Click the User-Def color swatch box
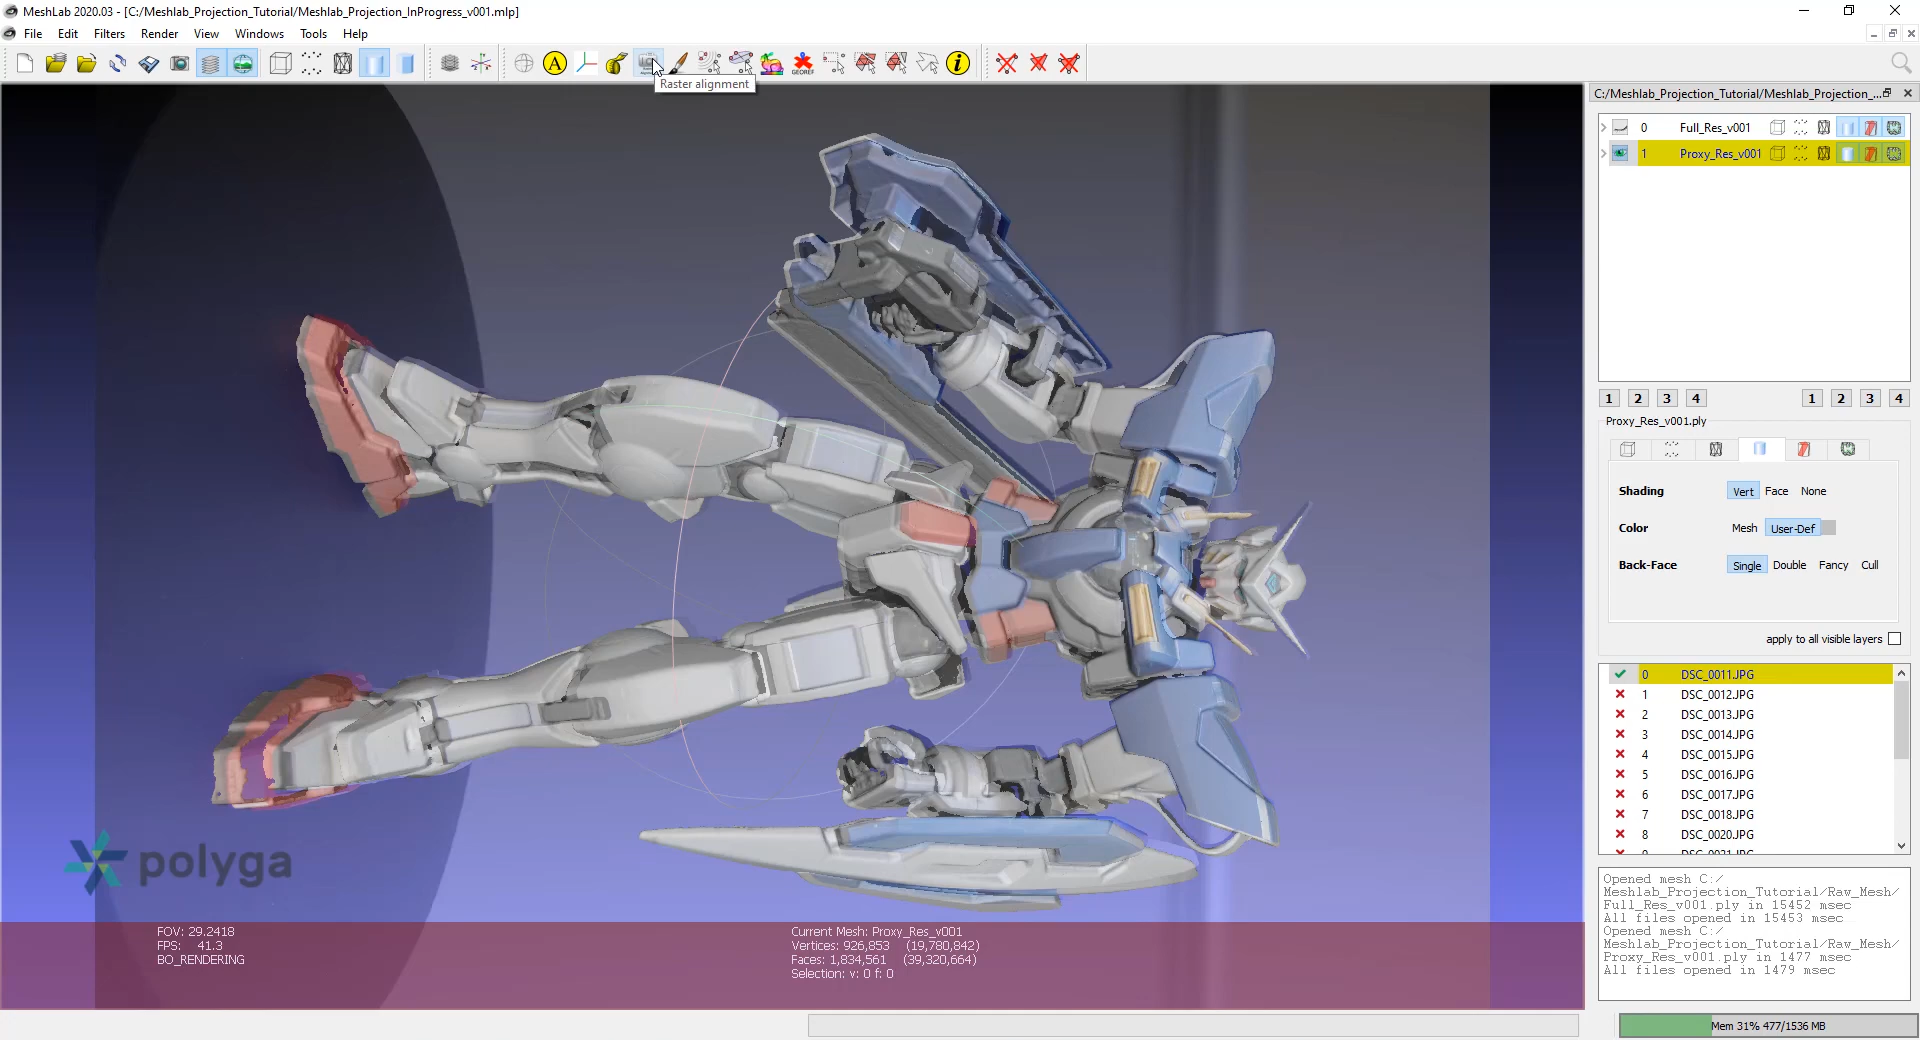This screenshot has width=1920, height=1040. 1829,529
